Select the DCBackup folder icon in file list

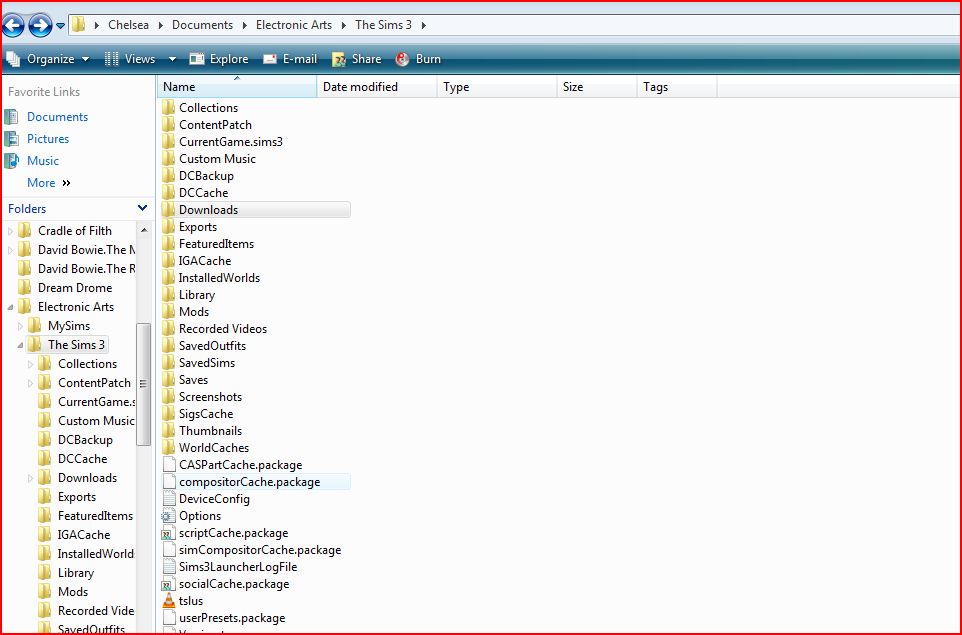tap(169, 175)
